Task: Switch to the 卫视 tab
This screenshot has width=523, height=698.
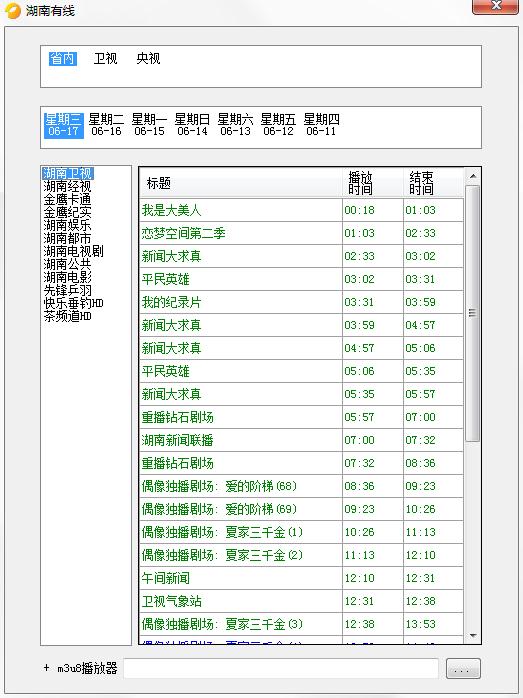Action: coord(105,58)
